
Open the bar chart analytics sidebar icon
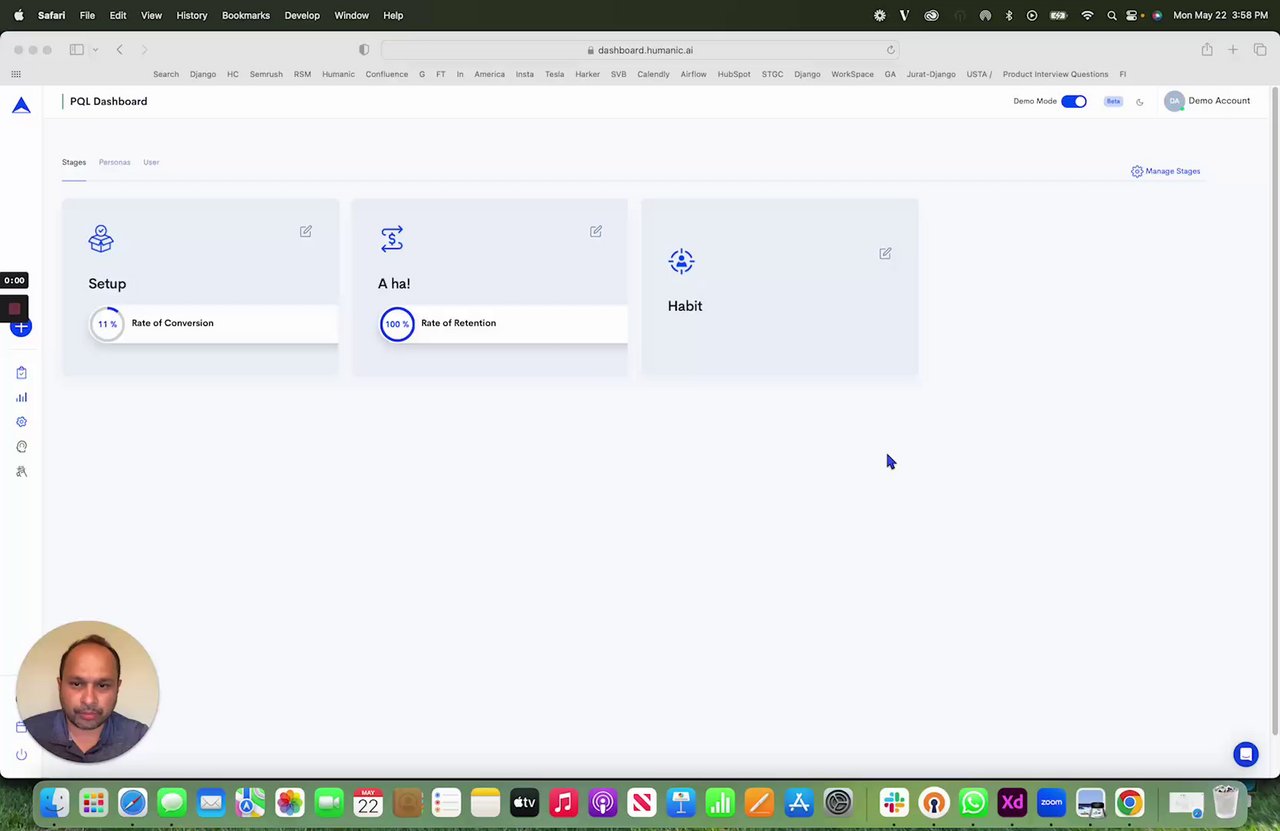coord(21,397)
